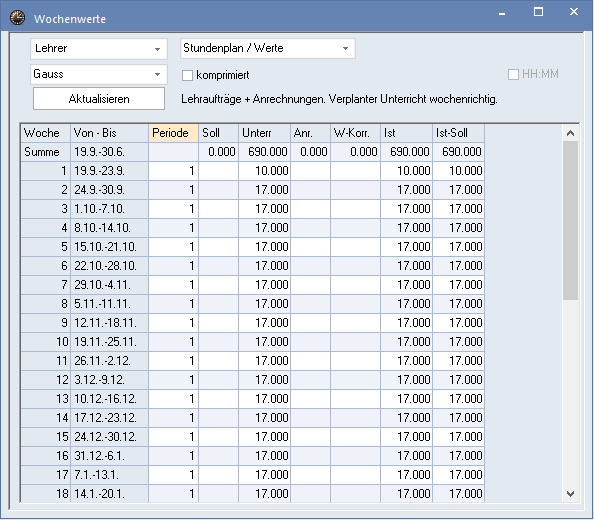Enable the komprimiert checkbox
594x520 pixels.
coord(188,75)
